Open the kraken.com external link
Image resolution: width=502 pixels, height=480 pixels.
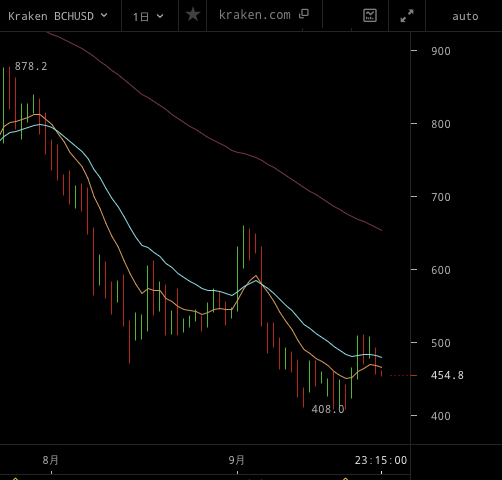click(263, 15)
